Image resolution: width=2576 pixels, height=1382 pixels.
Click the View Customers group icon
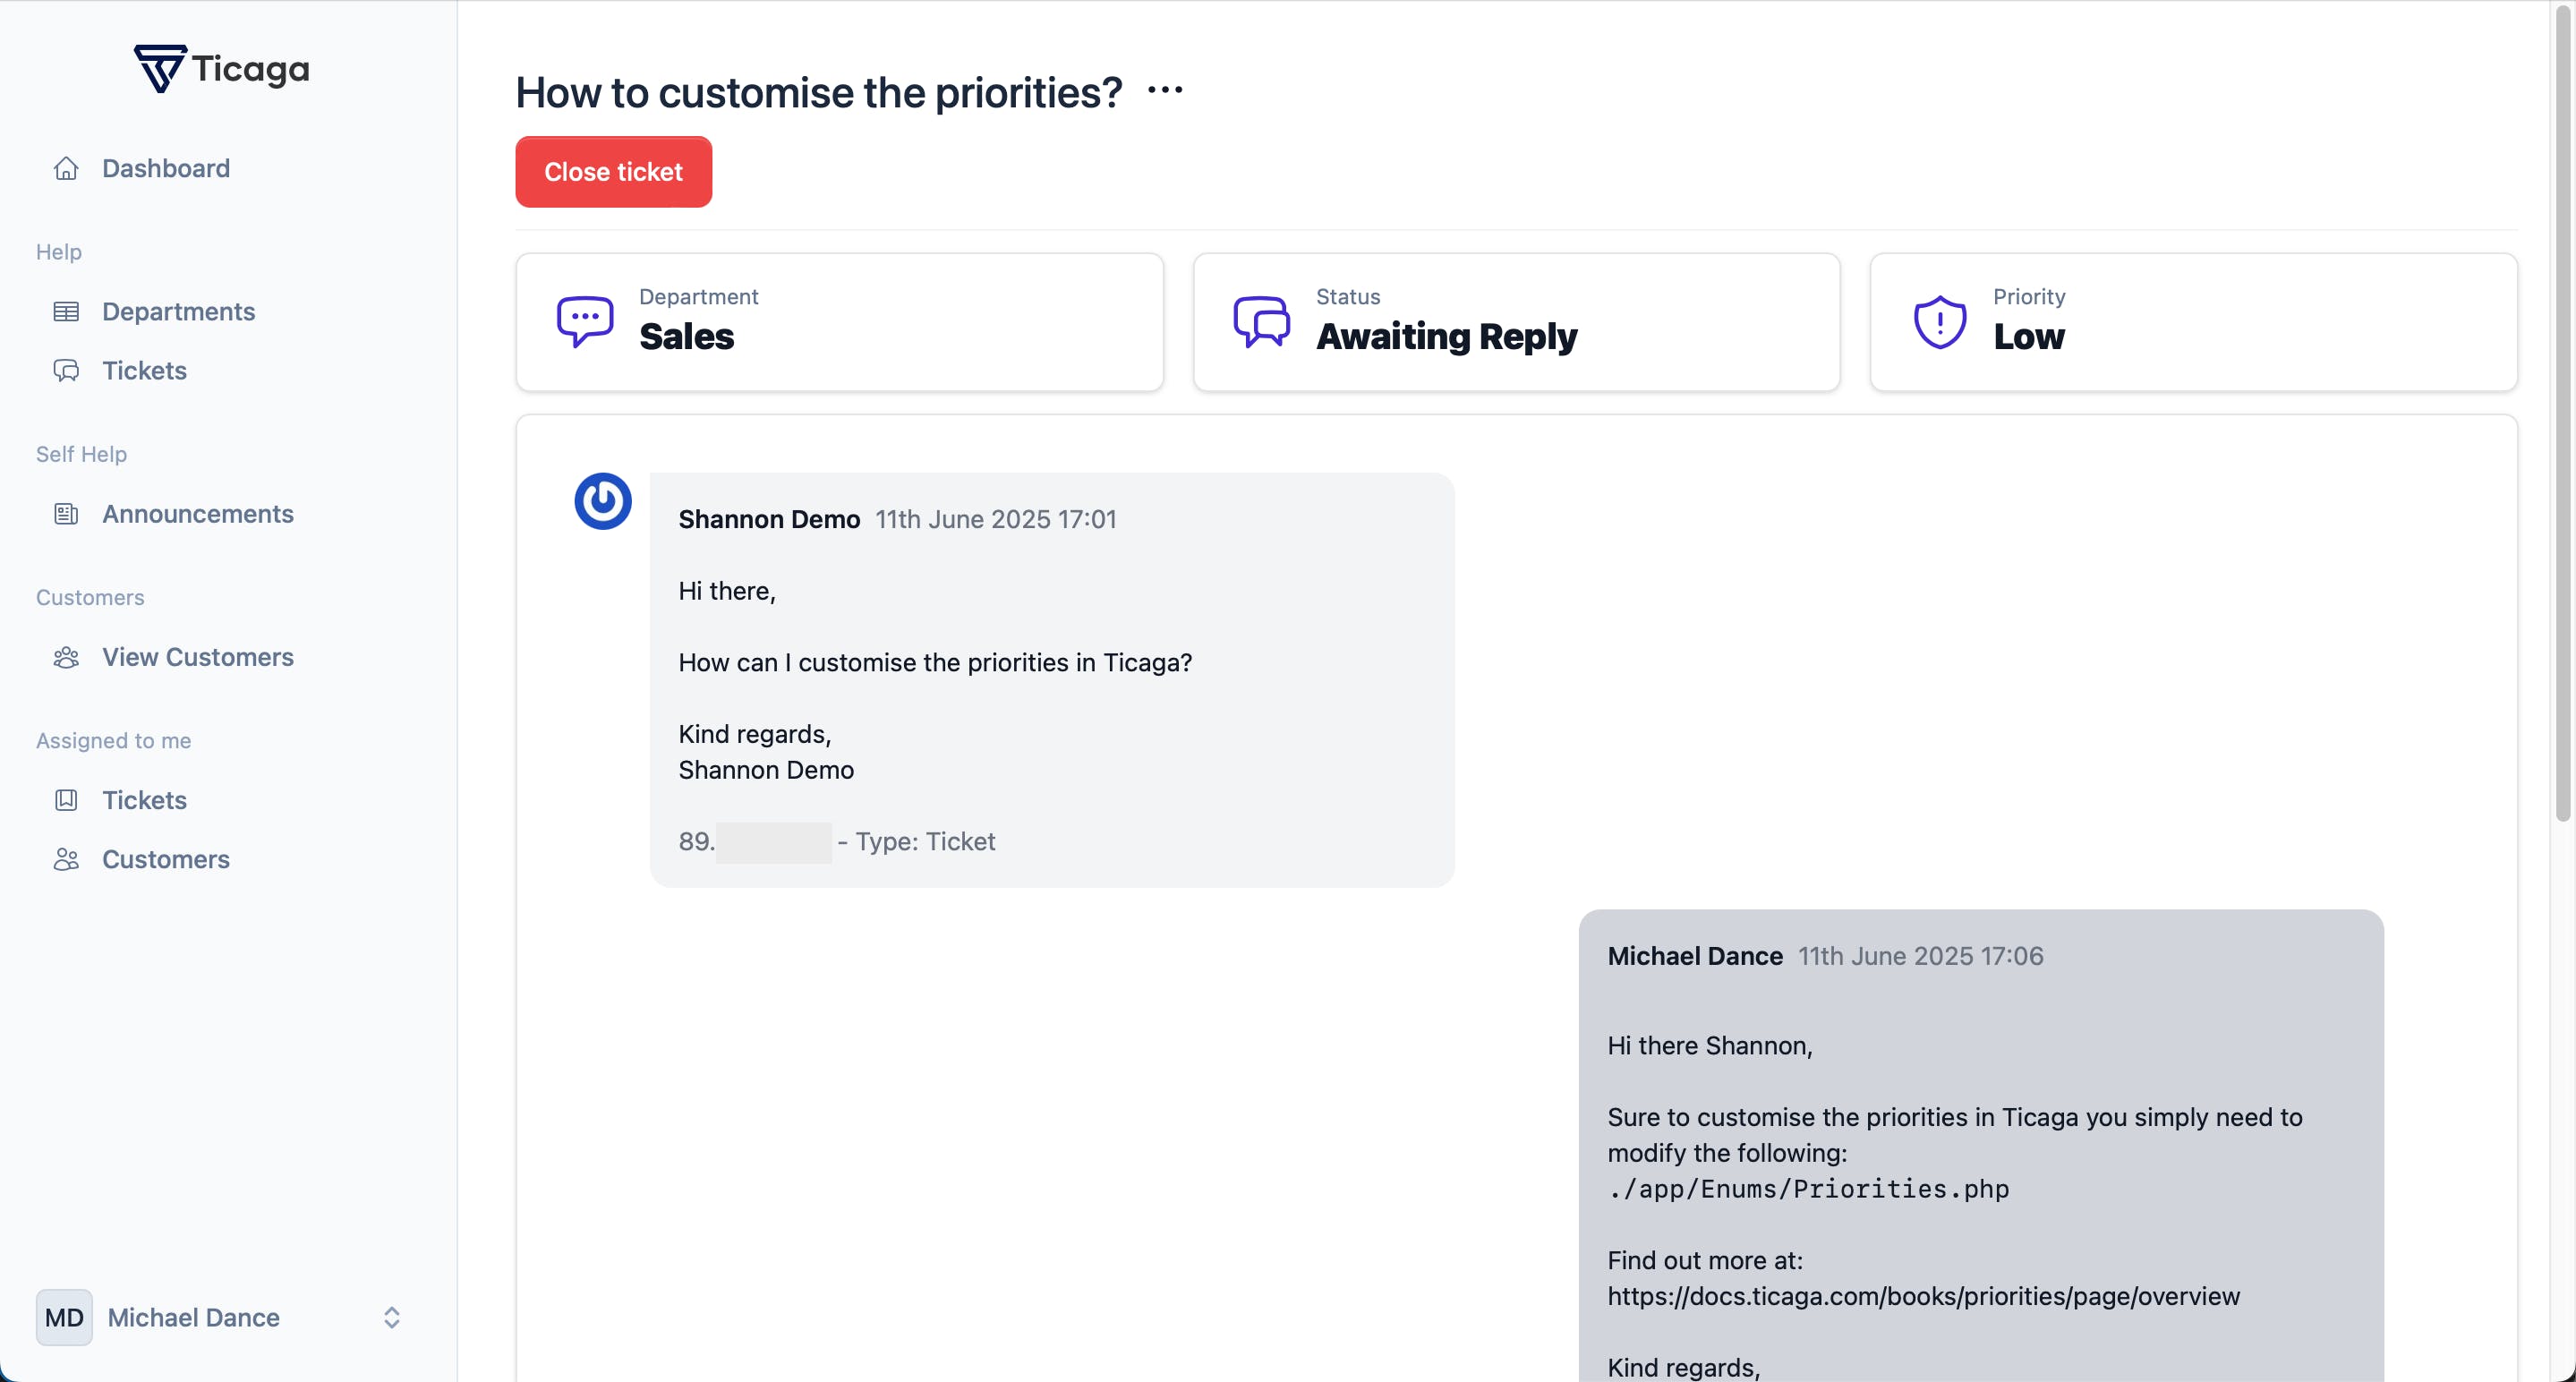point(66,657)
